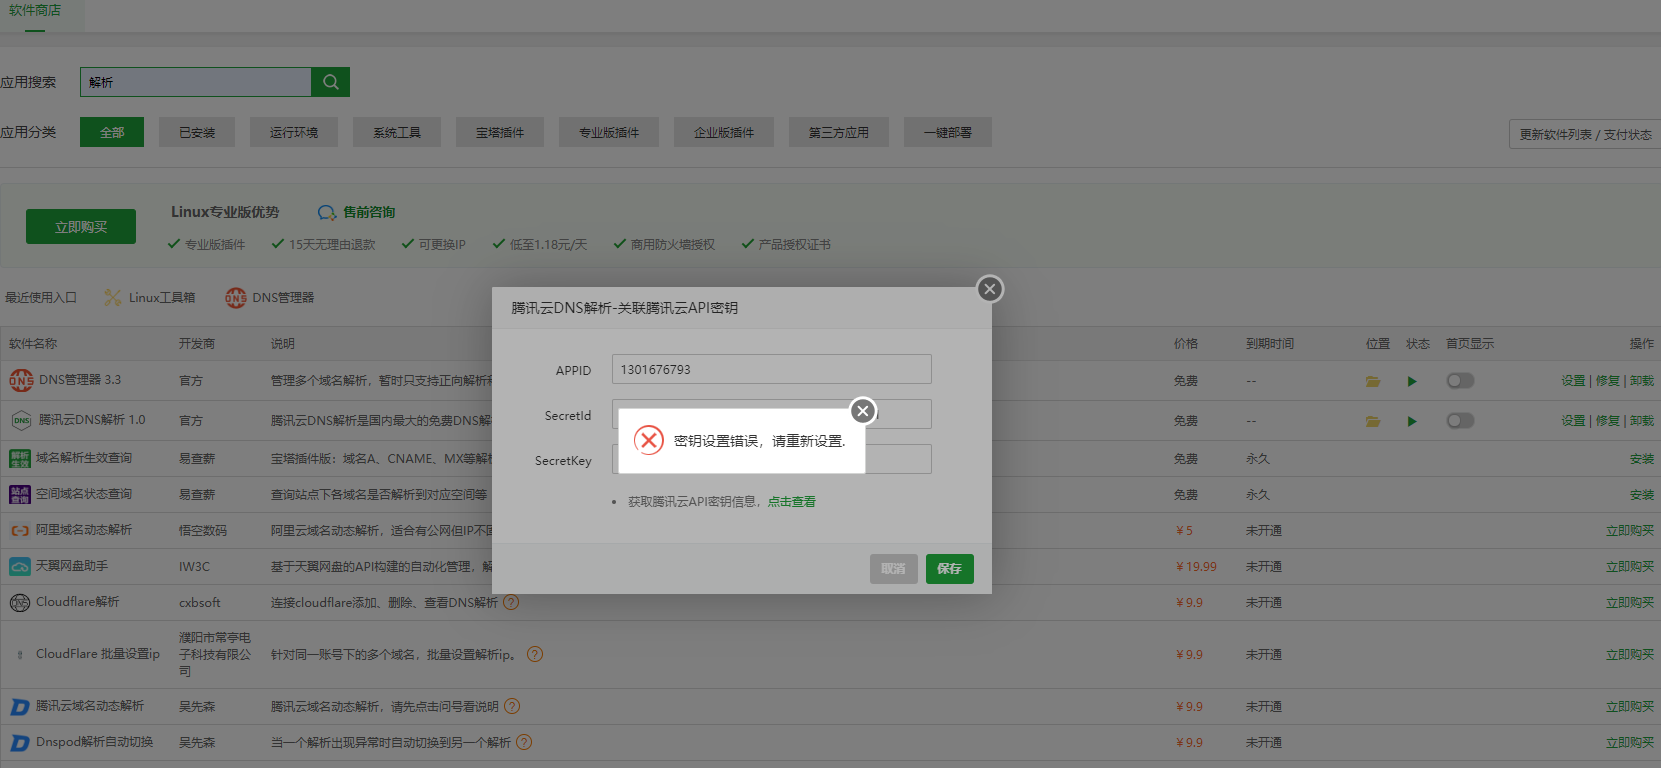This screenshot has height=768, width=1661.
Task: Select 企业版插件 category tab
Action: coord(724,132)
